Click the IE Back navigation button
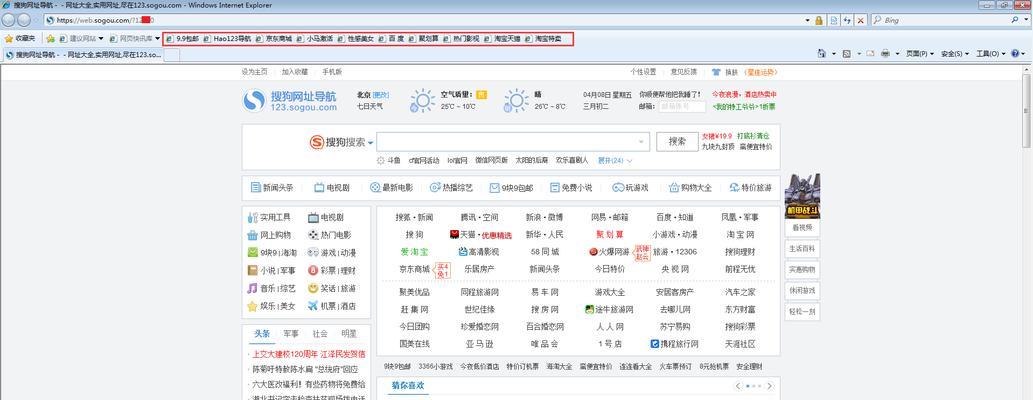1033x400 pixels. click(x=9, y=20)
